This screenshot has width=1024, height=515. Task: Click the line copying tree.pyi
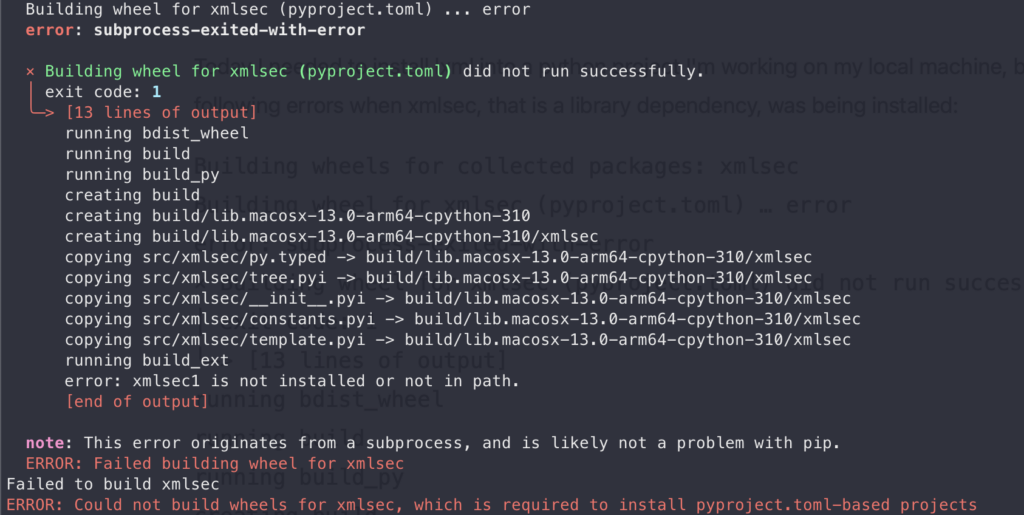[438, 277]
